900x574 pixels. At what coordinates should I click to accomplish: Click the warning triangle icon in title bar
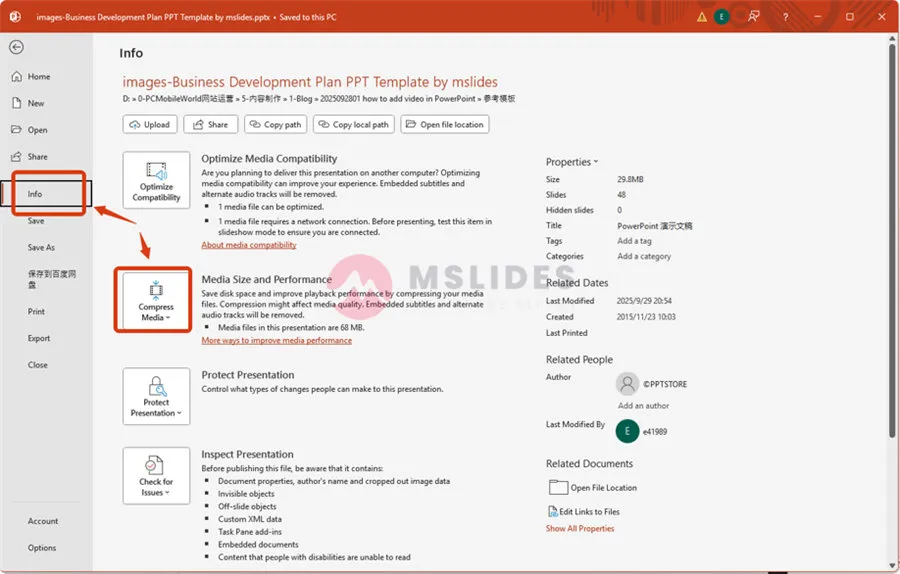pos(703,17)
